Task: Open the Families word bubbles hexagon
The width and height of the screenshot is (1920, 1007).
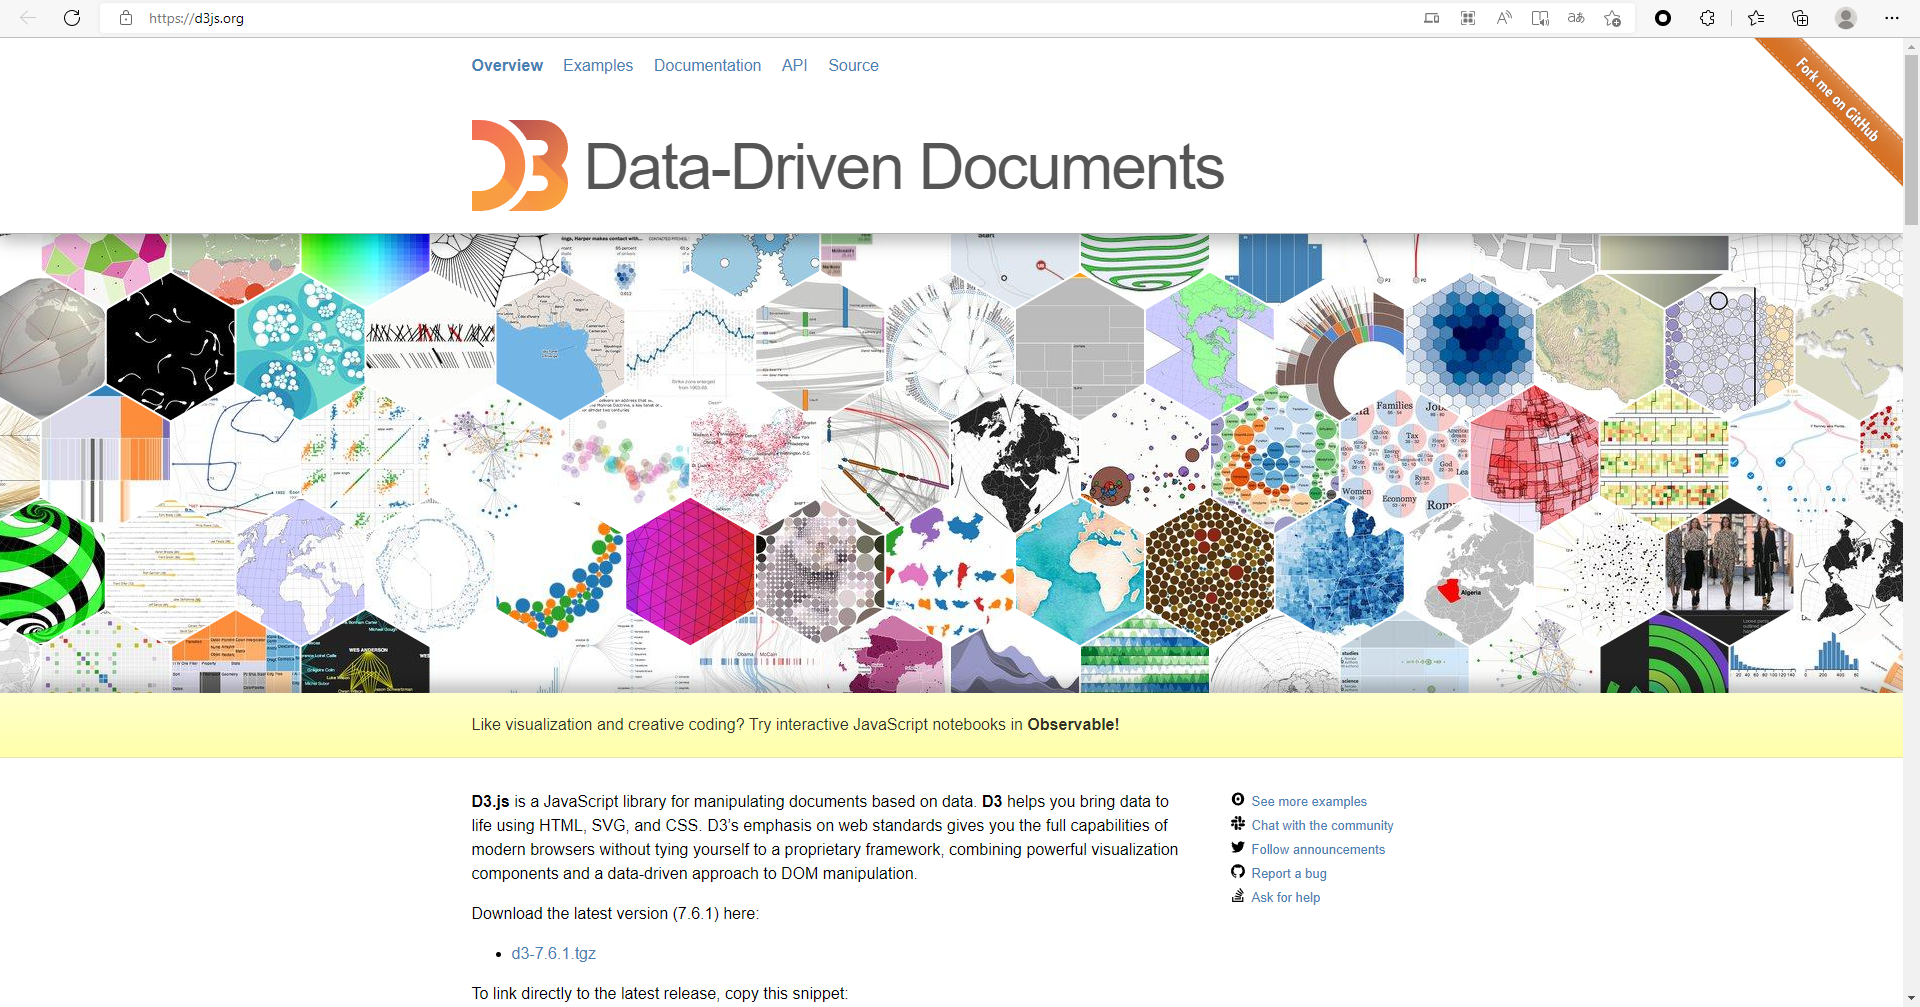Action: (1405, 458)
